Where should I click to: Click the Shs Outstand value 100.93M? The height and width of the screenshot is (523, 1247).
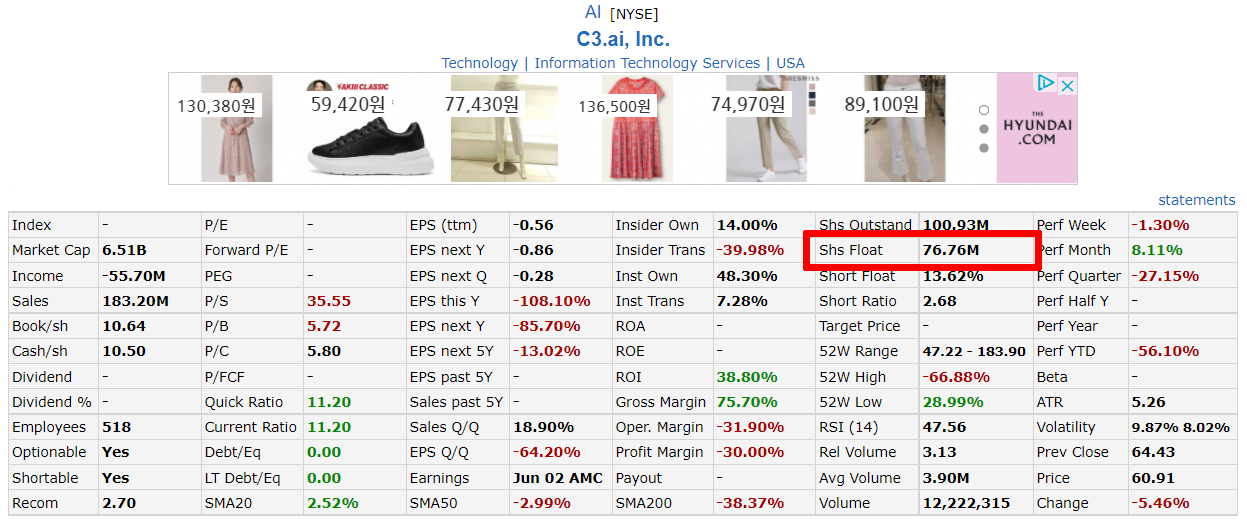956,225
